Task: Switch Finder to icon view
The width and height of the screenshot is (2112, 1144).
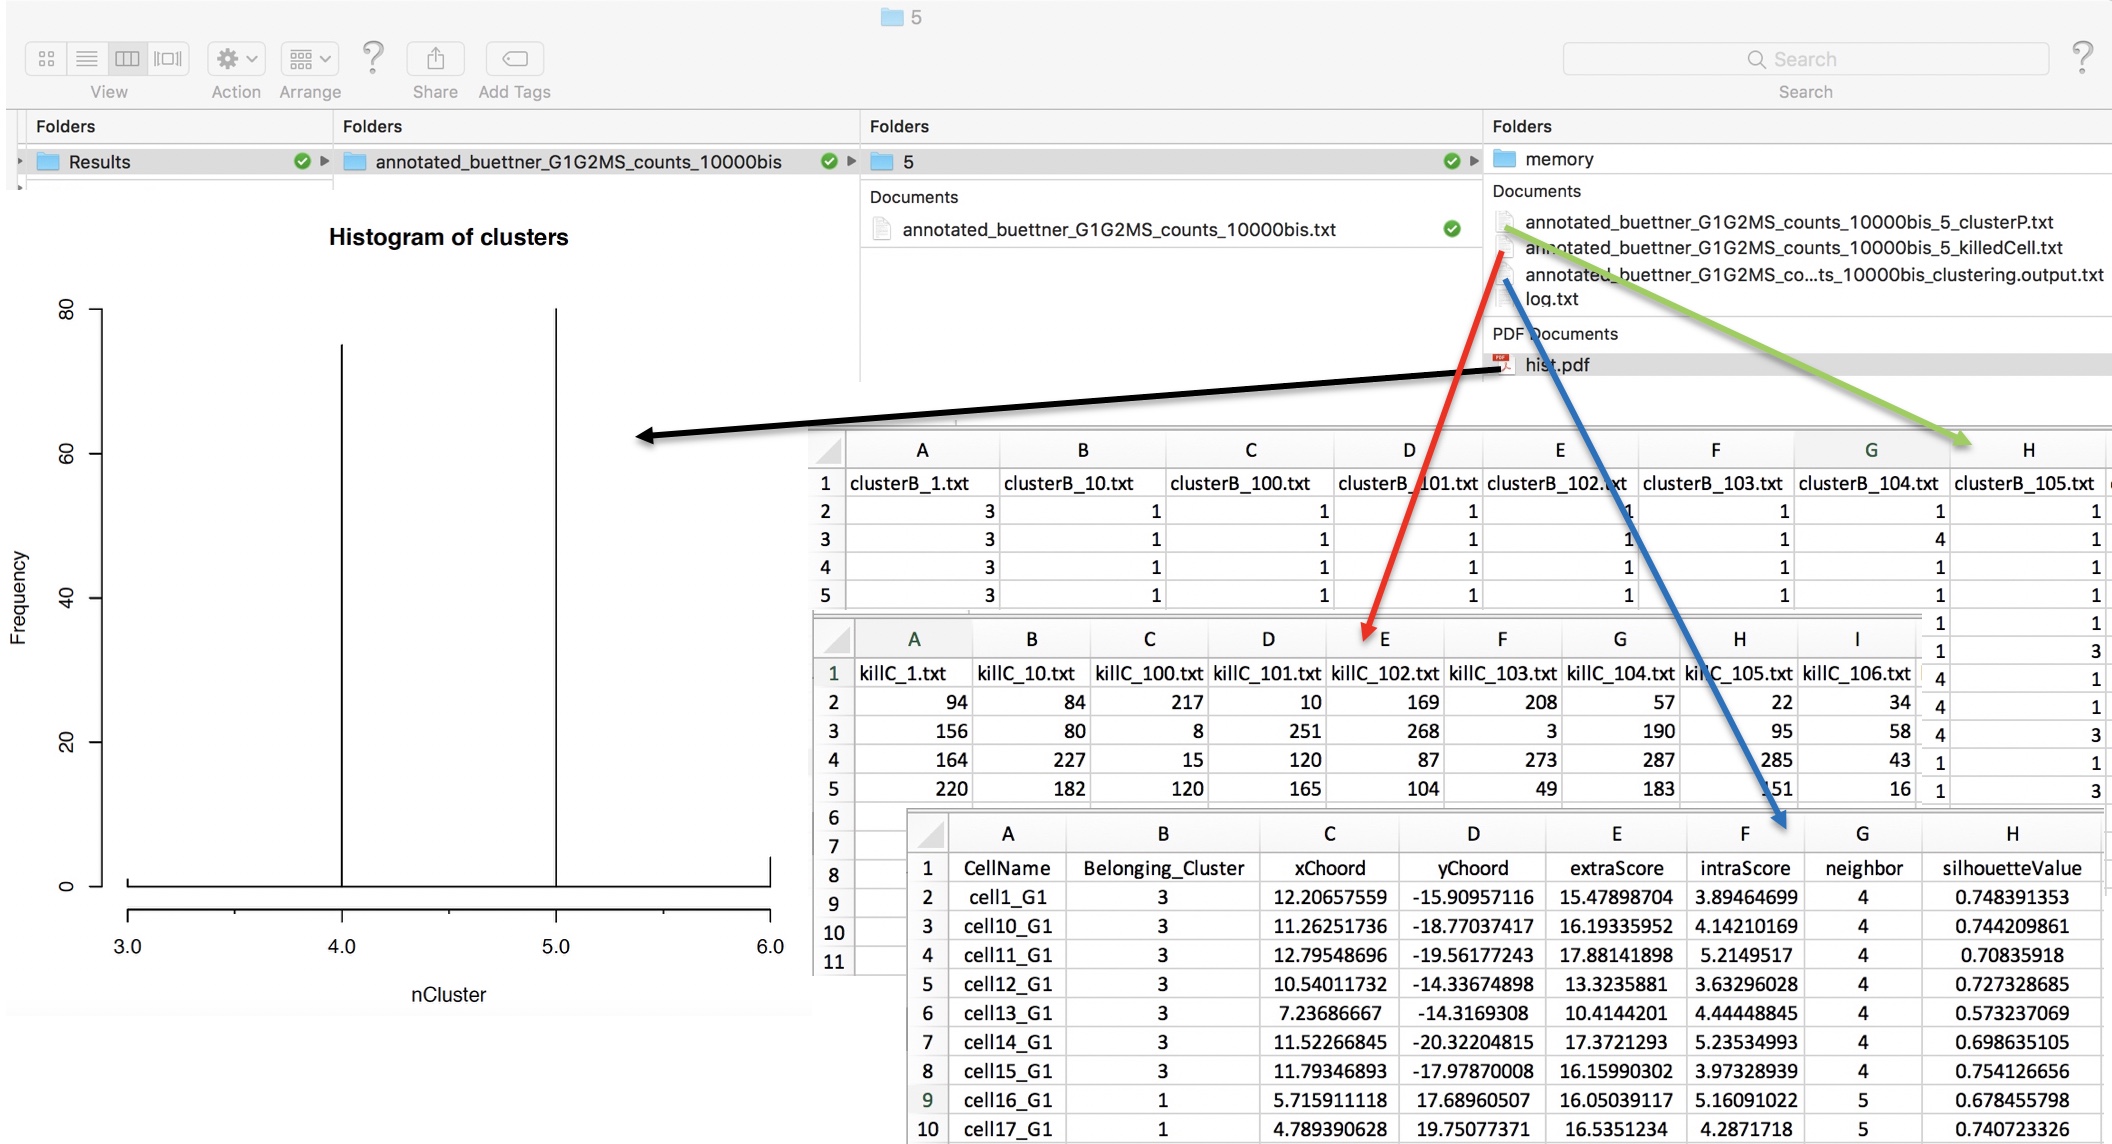Action: pos(46,59)
